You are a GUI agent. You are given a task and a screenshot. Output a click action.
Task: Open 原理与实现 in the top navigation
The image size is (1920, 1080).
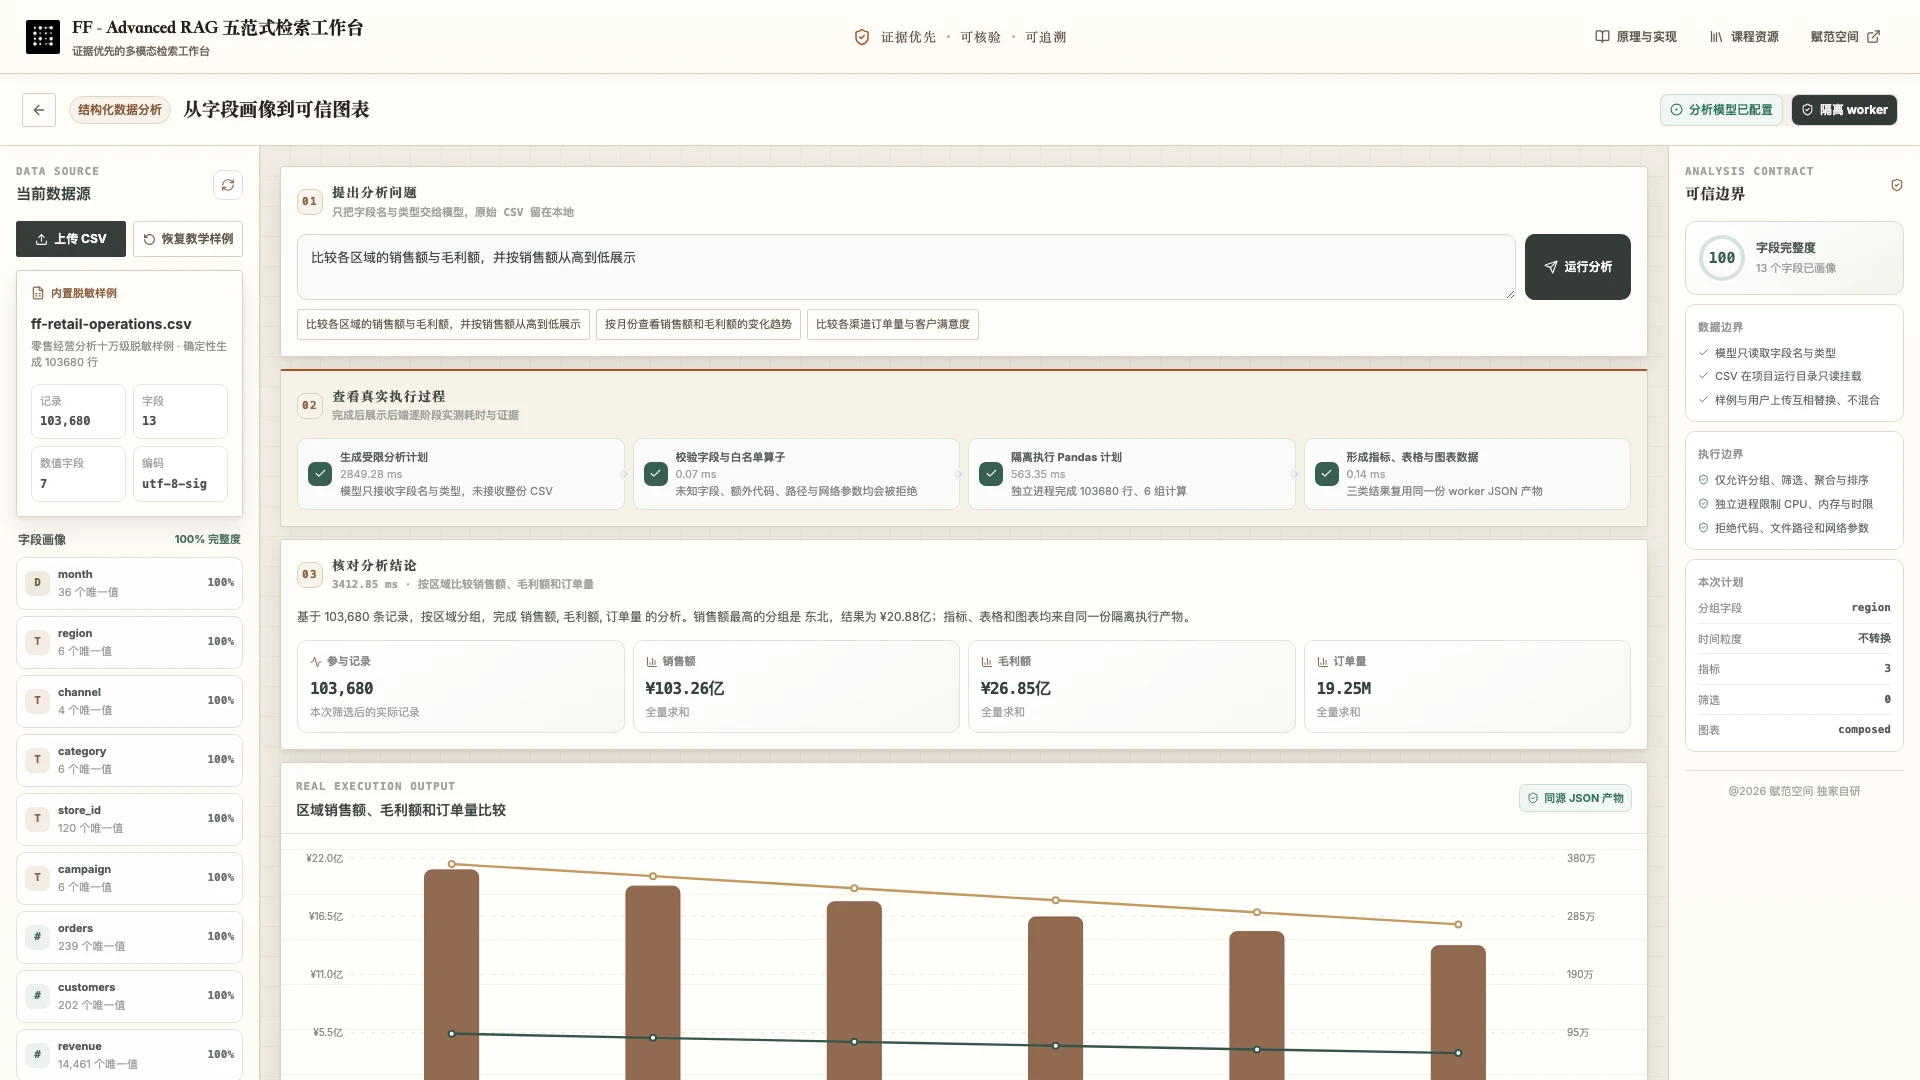pos(1636,37)
